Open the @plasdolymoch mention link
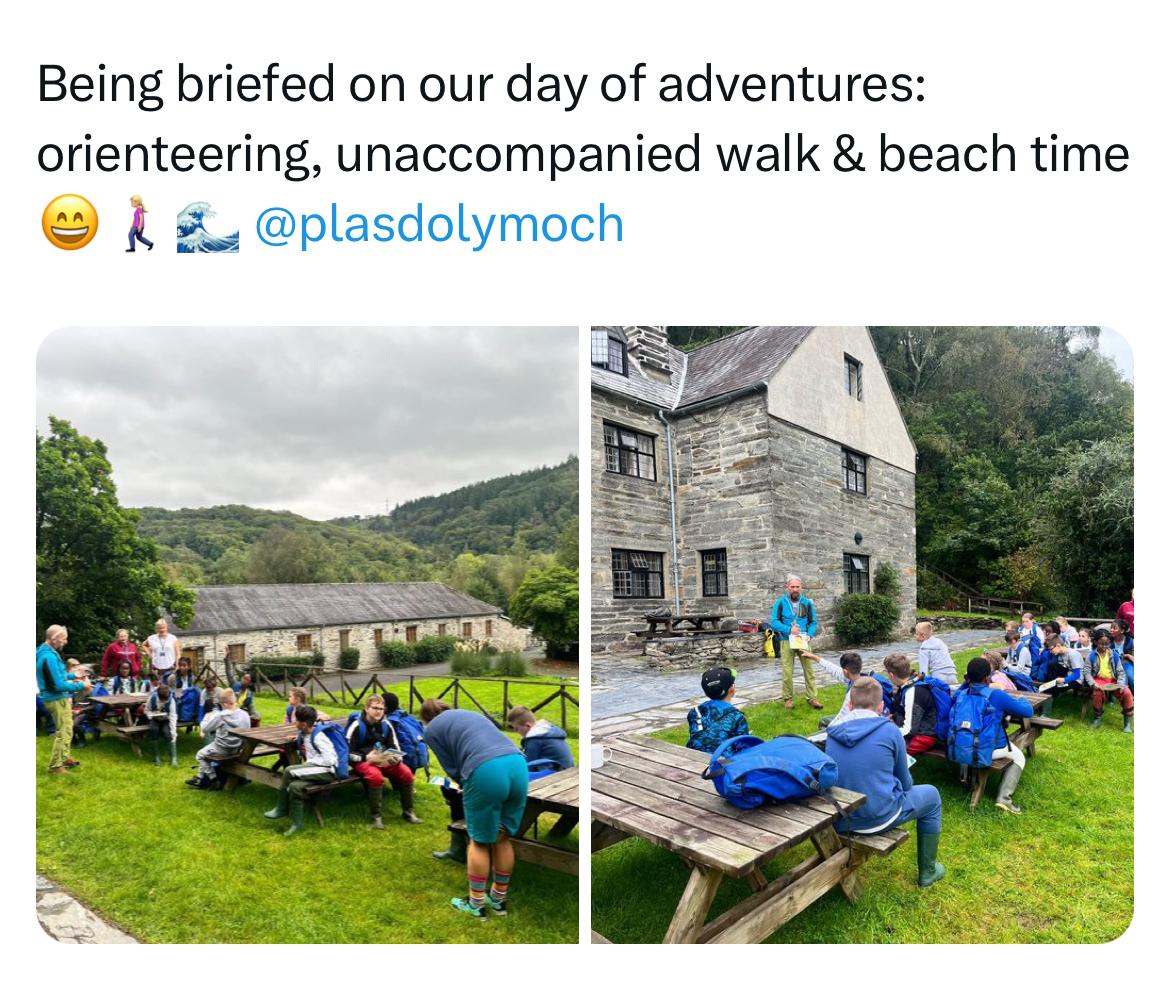 [439, 224]
